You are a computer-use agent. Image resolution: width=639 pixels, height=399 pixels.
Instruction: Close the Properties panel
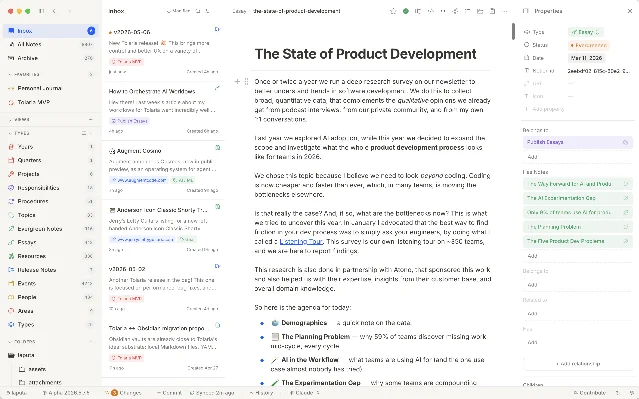[630, 11]
